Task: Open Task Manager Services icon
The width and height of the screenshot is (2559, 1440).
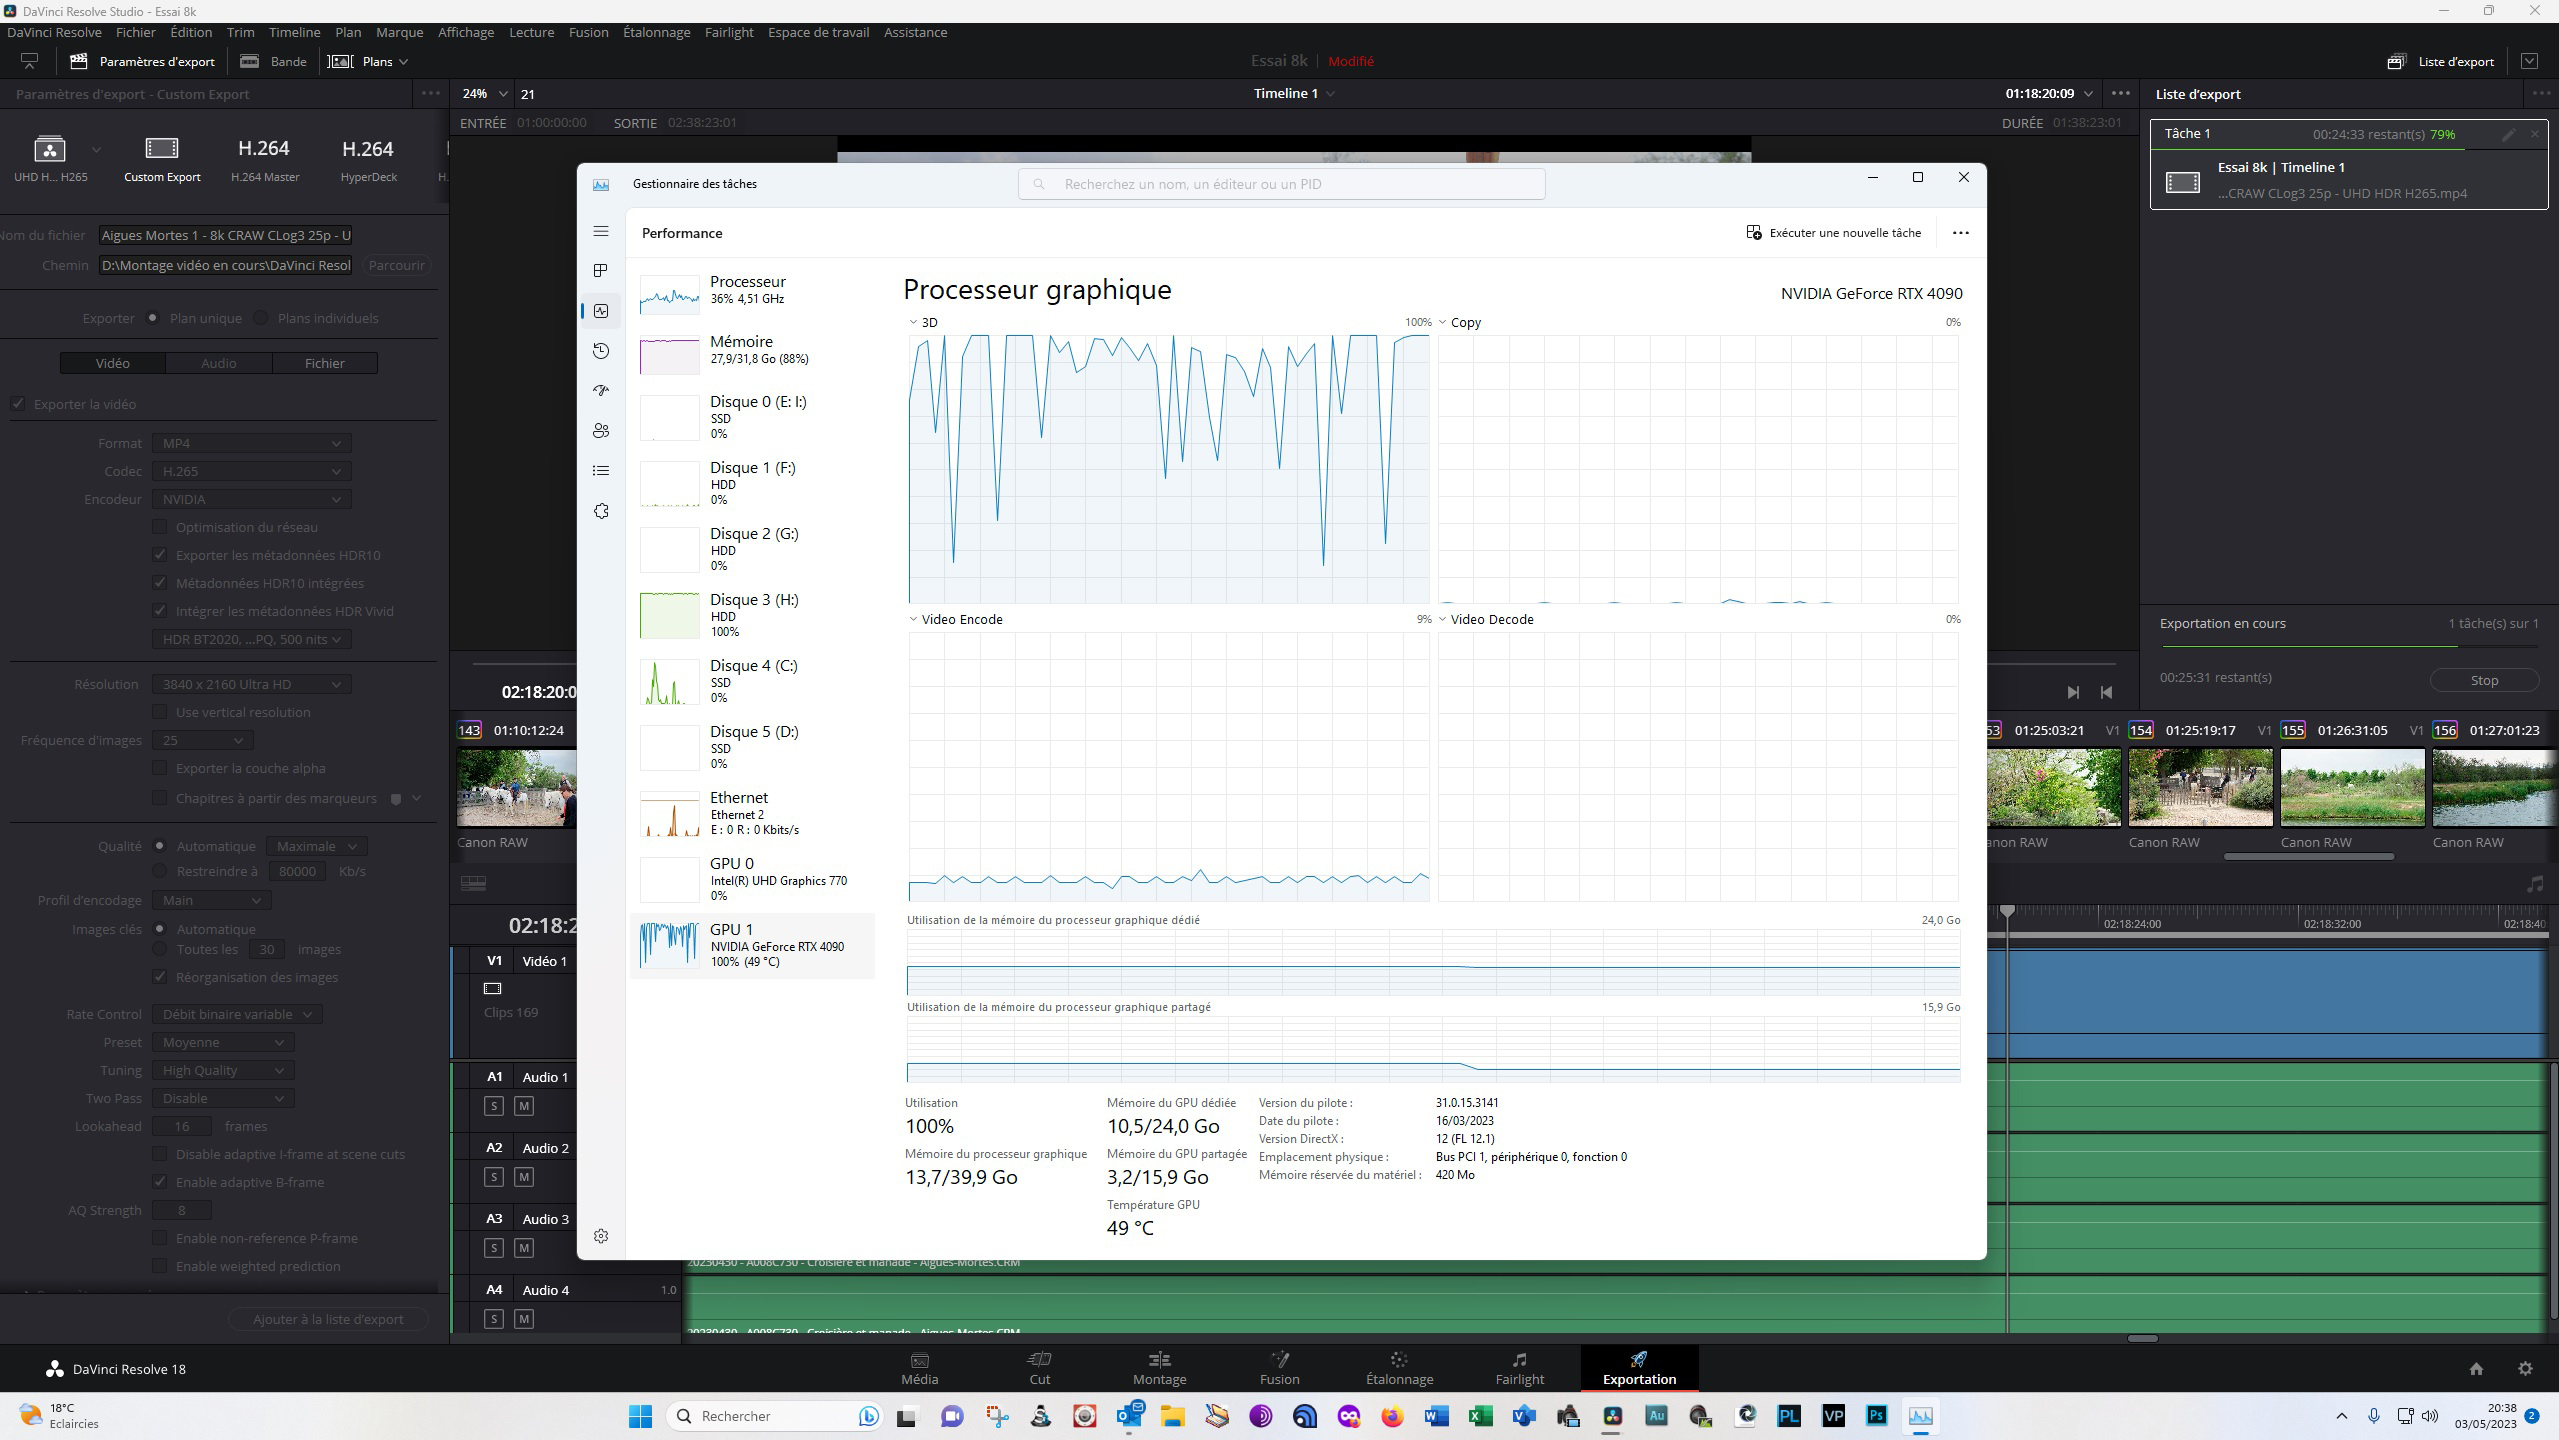Action: [x=601, y=511]
